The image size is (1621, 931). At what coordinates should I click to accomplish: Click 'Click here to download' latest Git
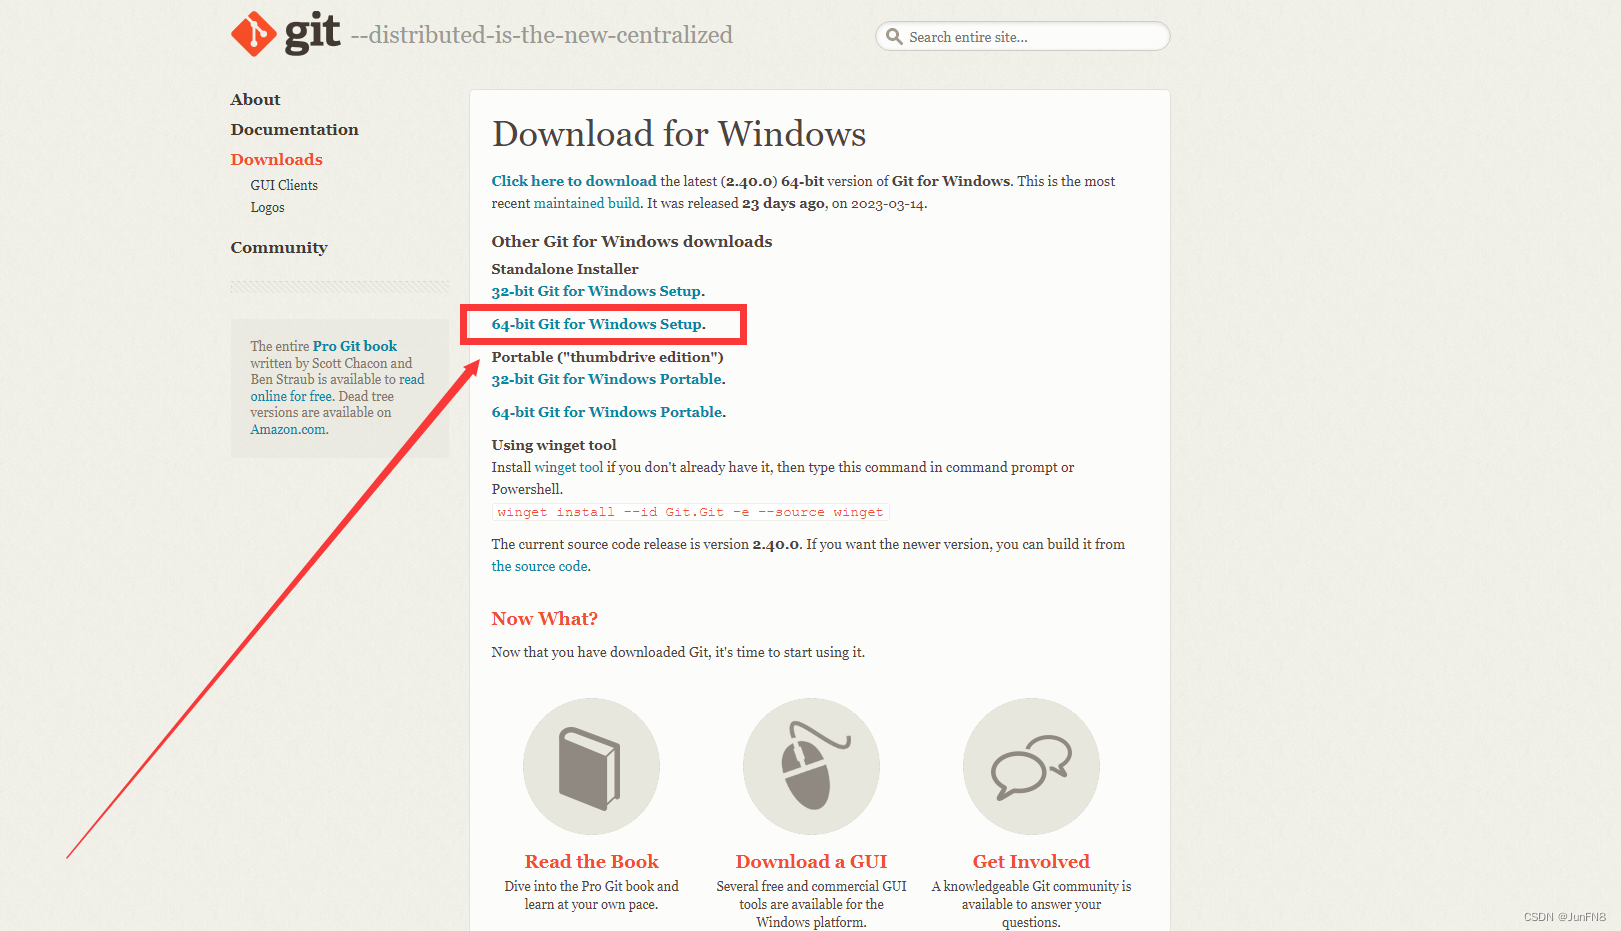(574, 181)
